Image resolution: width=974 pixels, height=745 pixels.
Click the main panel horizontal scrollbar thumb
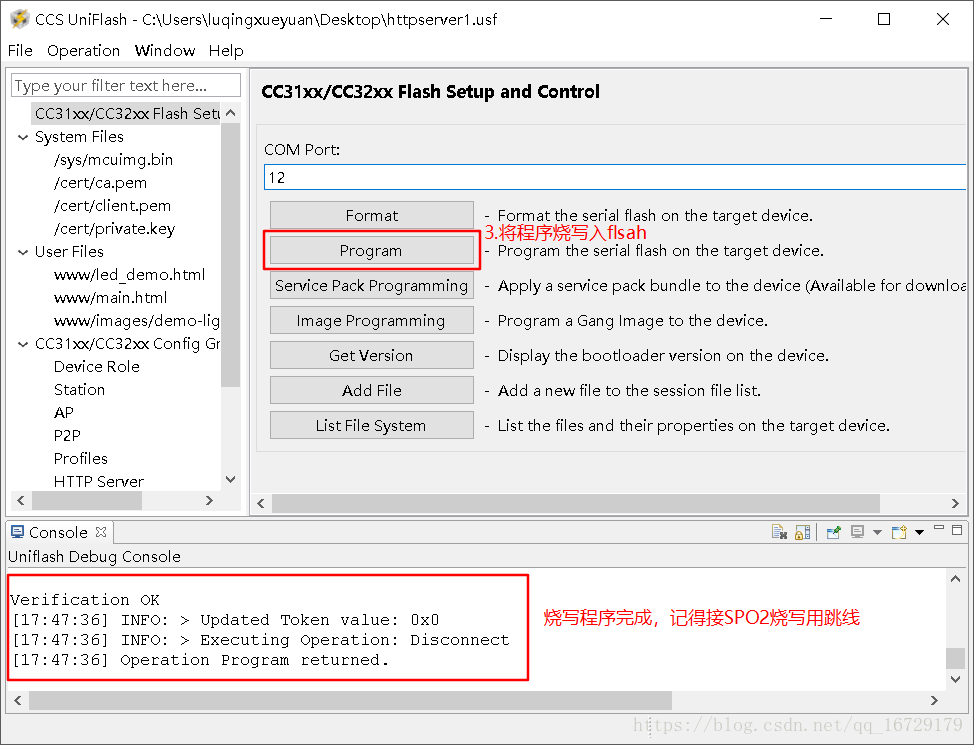[576, 503]
